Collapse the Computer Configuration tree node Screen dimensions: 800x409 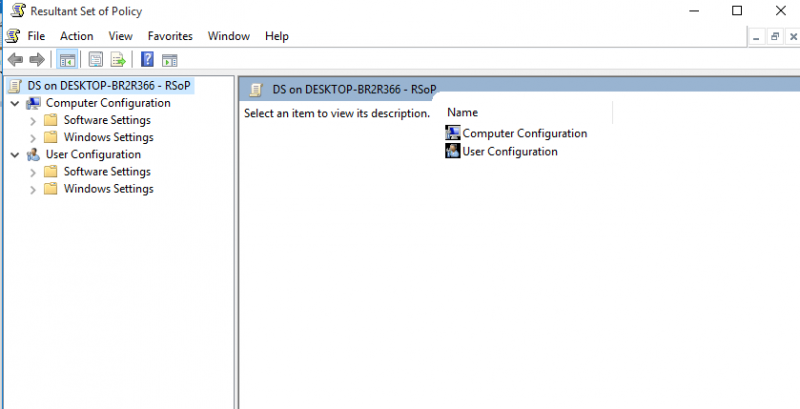16,104
